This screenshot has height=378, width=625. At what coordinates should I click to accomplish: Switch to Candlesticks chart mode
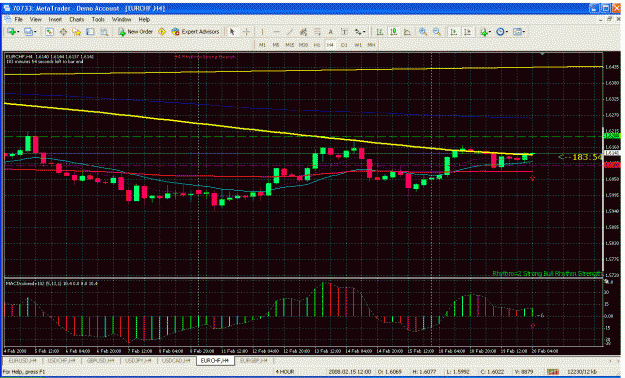[393, 32]
